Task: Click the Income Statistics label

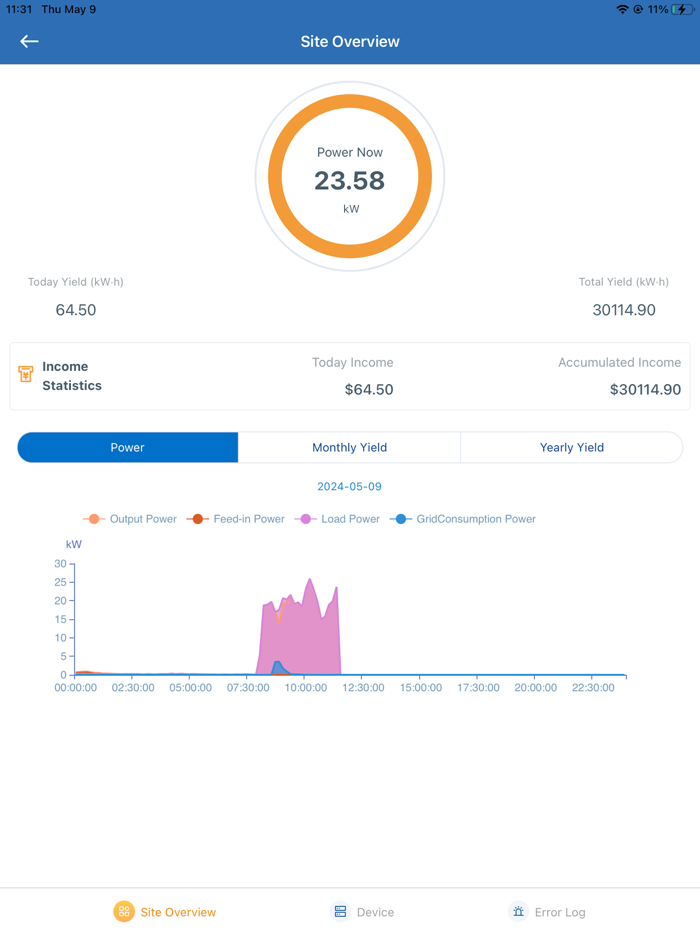Action: coord(71,376)
